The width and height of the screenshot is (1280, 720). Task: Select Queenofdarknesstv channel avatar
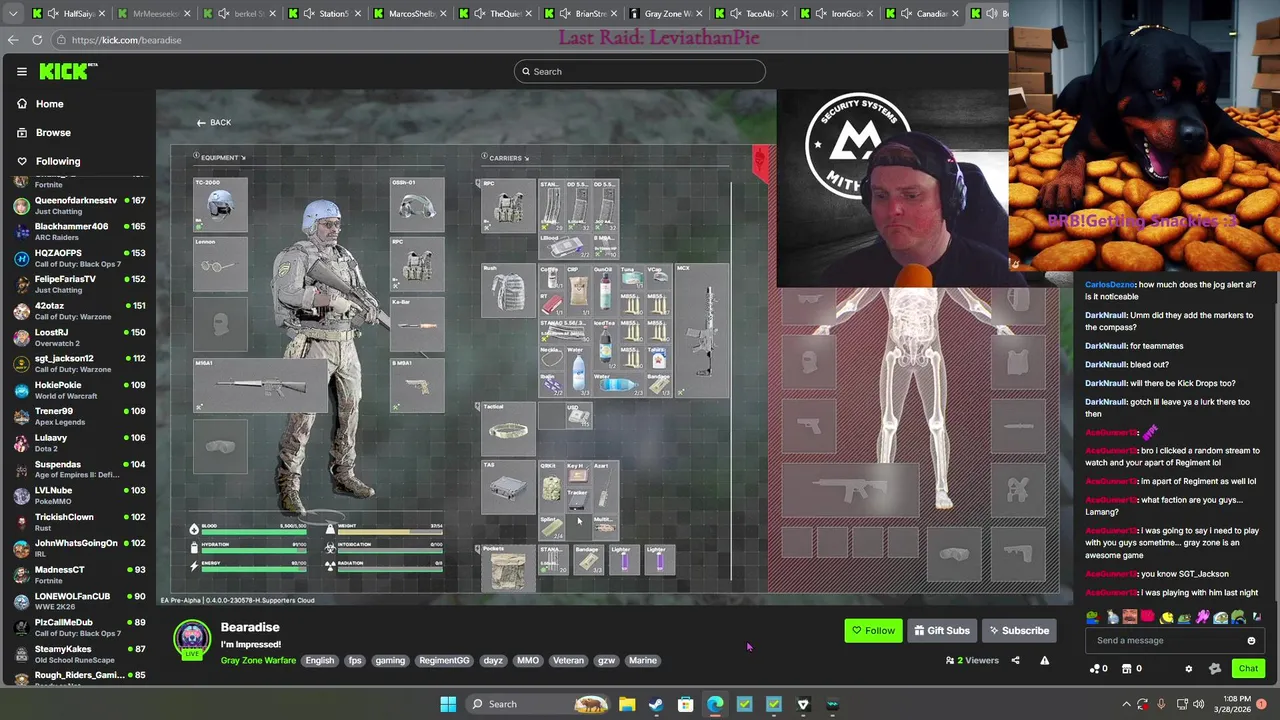pyautogui.click(x=21, y=206)
